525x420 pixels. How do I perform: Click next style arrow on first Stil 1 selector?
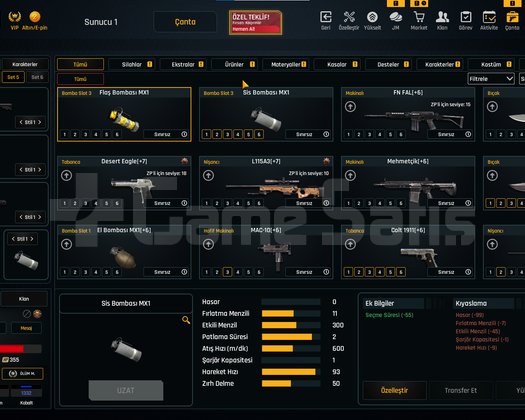[x=40, y=122]
